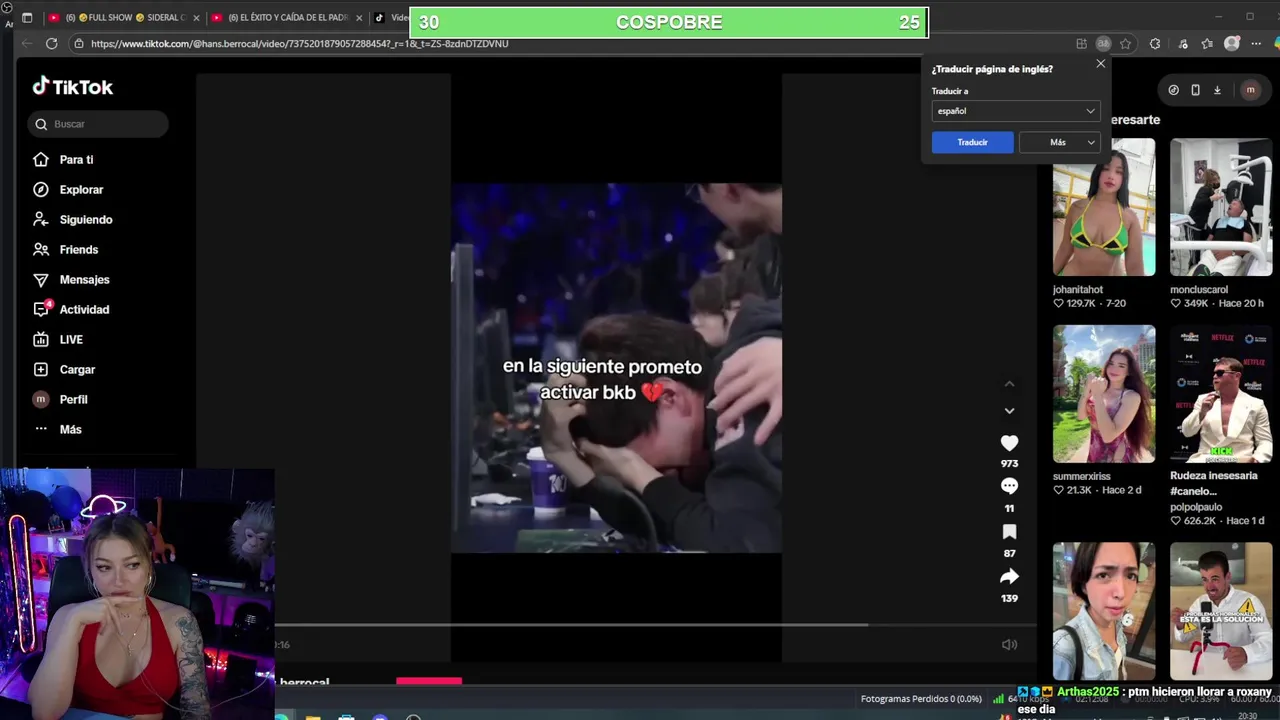Close the EL ÉXITO Y CAÍDA tab
The image size is (1280, 720).
(x=358, y=18)
